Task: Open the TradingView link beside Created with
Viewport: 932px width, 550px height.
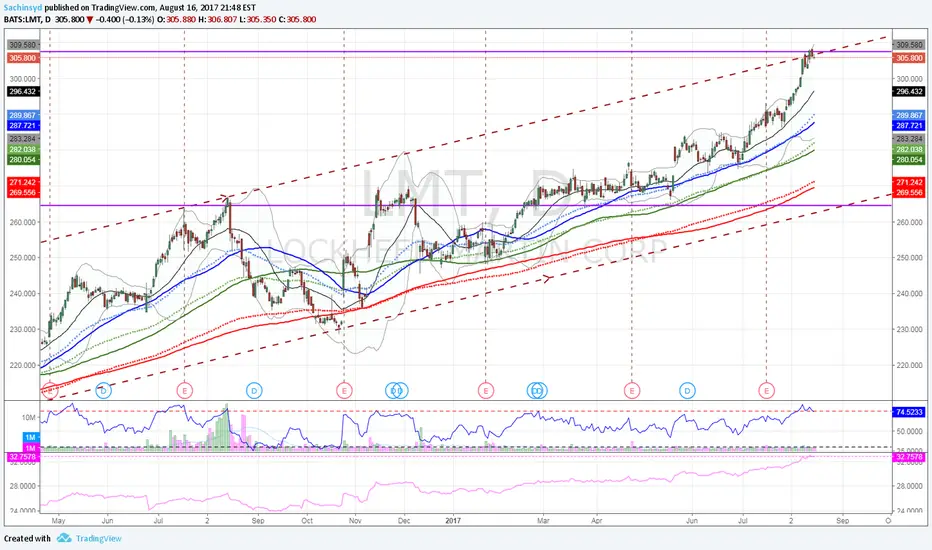Action: [x=98, y=539]
